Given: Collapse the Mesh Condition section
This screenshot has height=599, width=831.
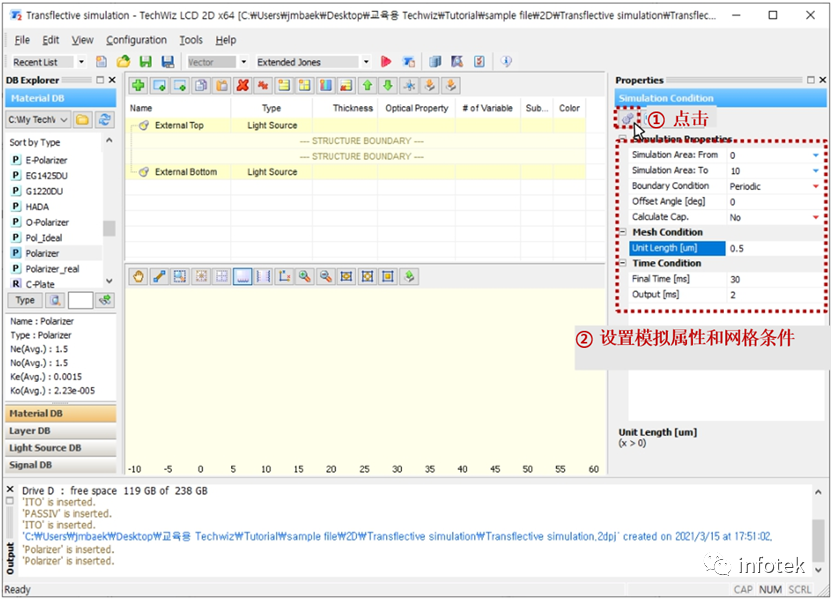Looking at the screenshot, I should click(623, 232).
